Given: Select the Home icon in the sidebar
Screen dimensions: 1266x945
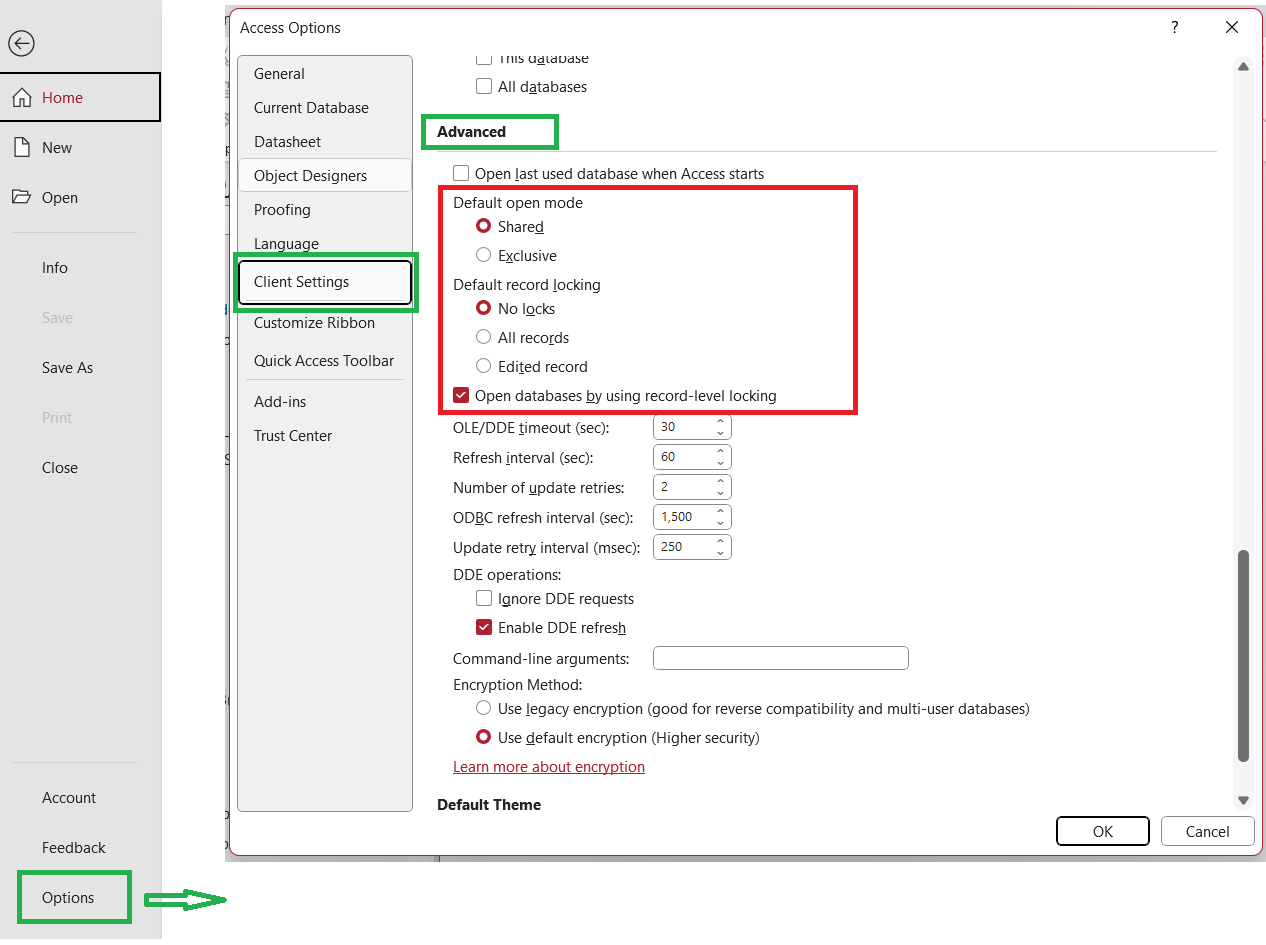Looking at the screenshot, I should 60,97.
